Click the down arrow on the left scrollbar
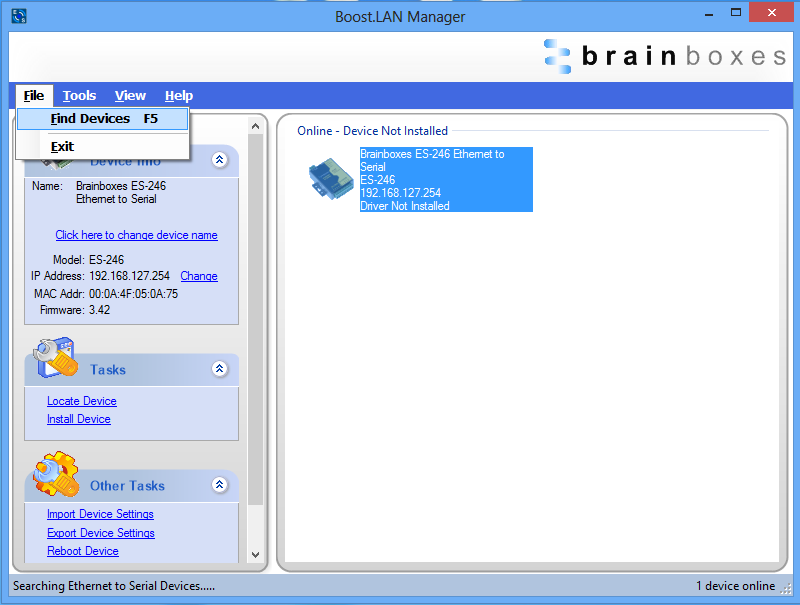Viewport: 800px width, 605px height. 255,554
